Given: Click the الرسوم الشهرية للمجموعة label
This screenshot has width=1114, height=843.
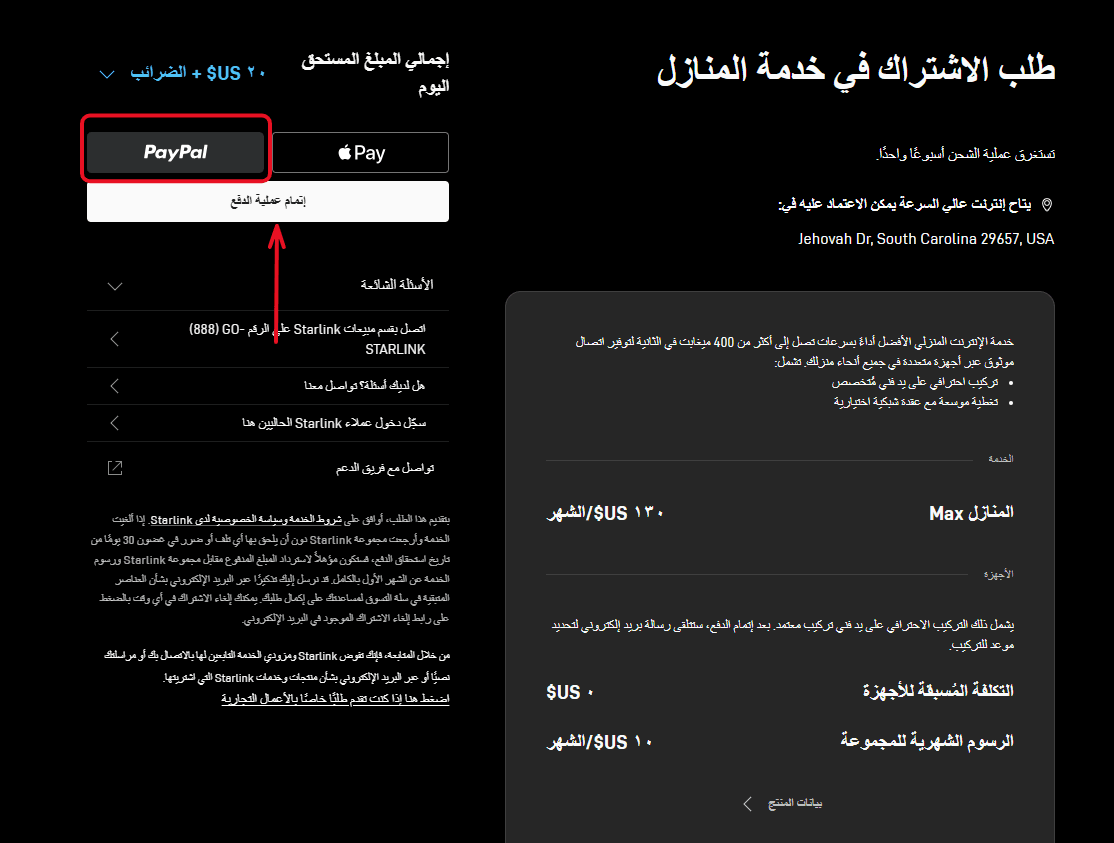Looking at the screenshot, I should click(926, 741).
